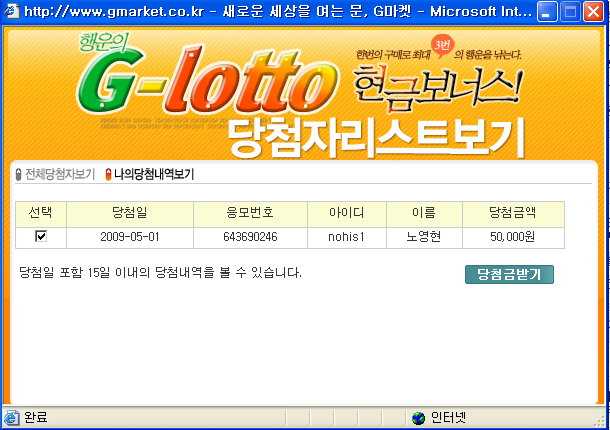This screenshot has height=430, width=610.
Task: Click the globe internet zone icon
Action: click(418, 418)
